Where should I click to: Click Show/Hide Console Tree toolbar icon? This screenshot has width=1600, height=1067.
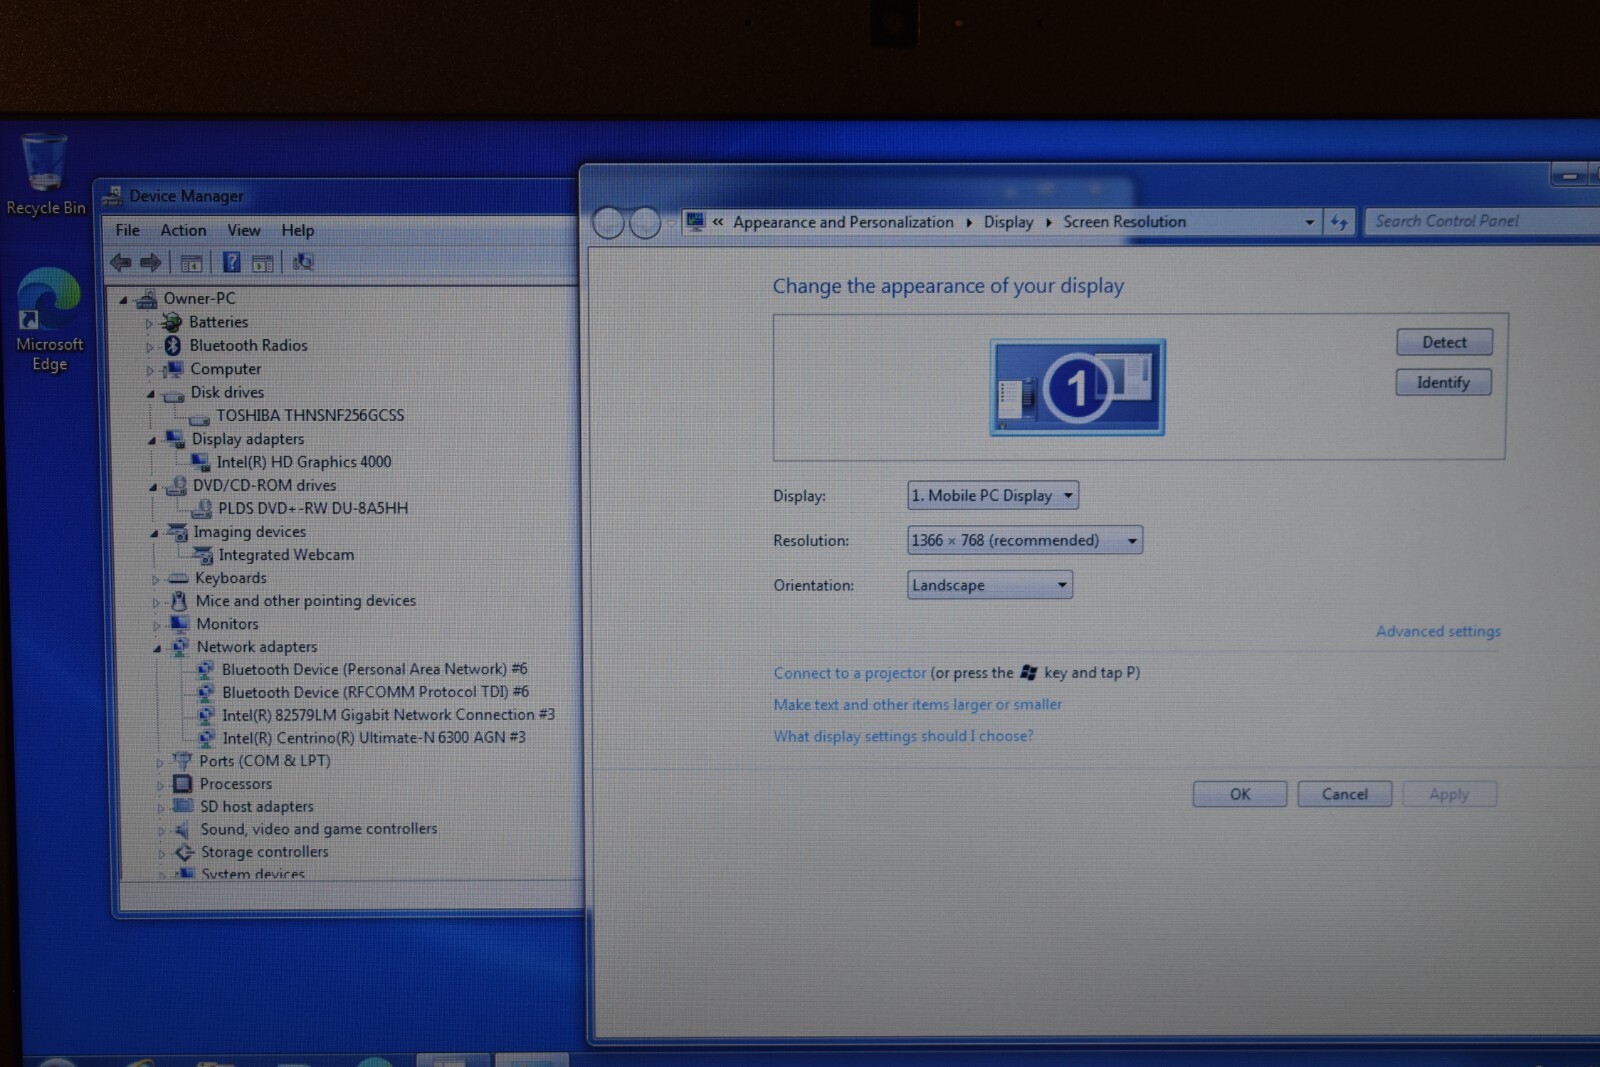191,263
